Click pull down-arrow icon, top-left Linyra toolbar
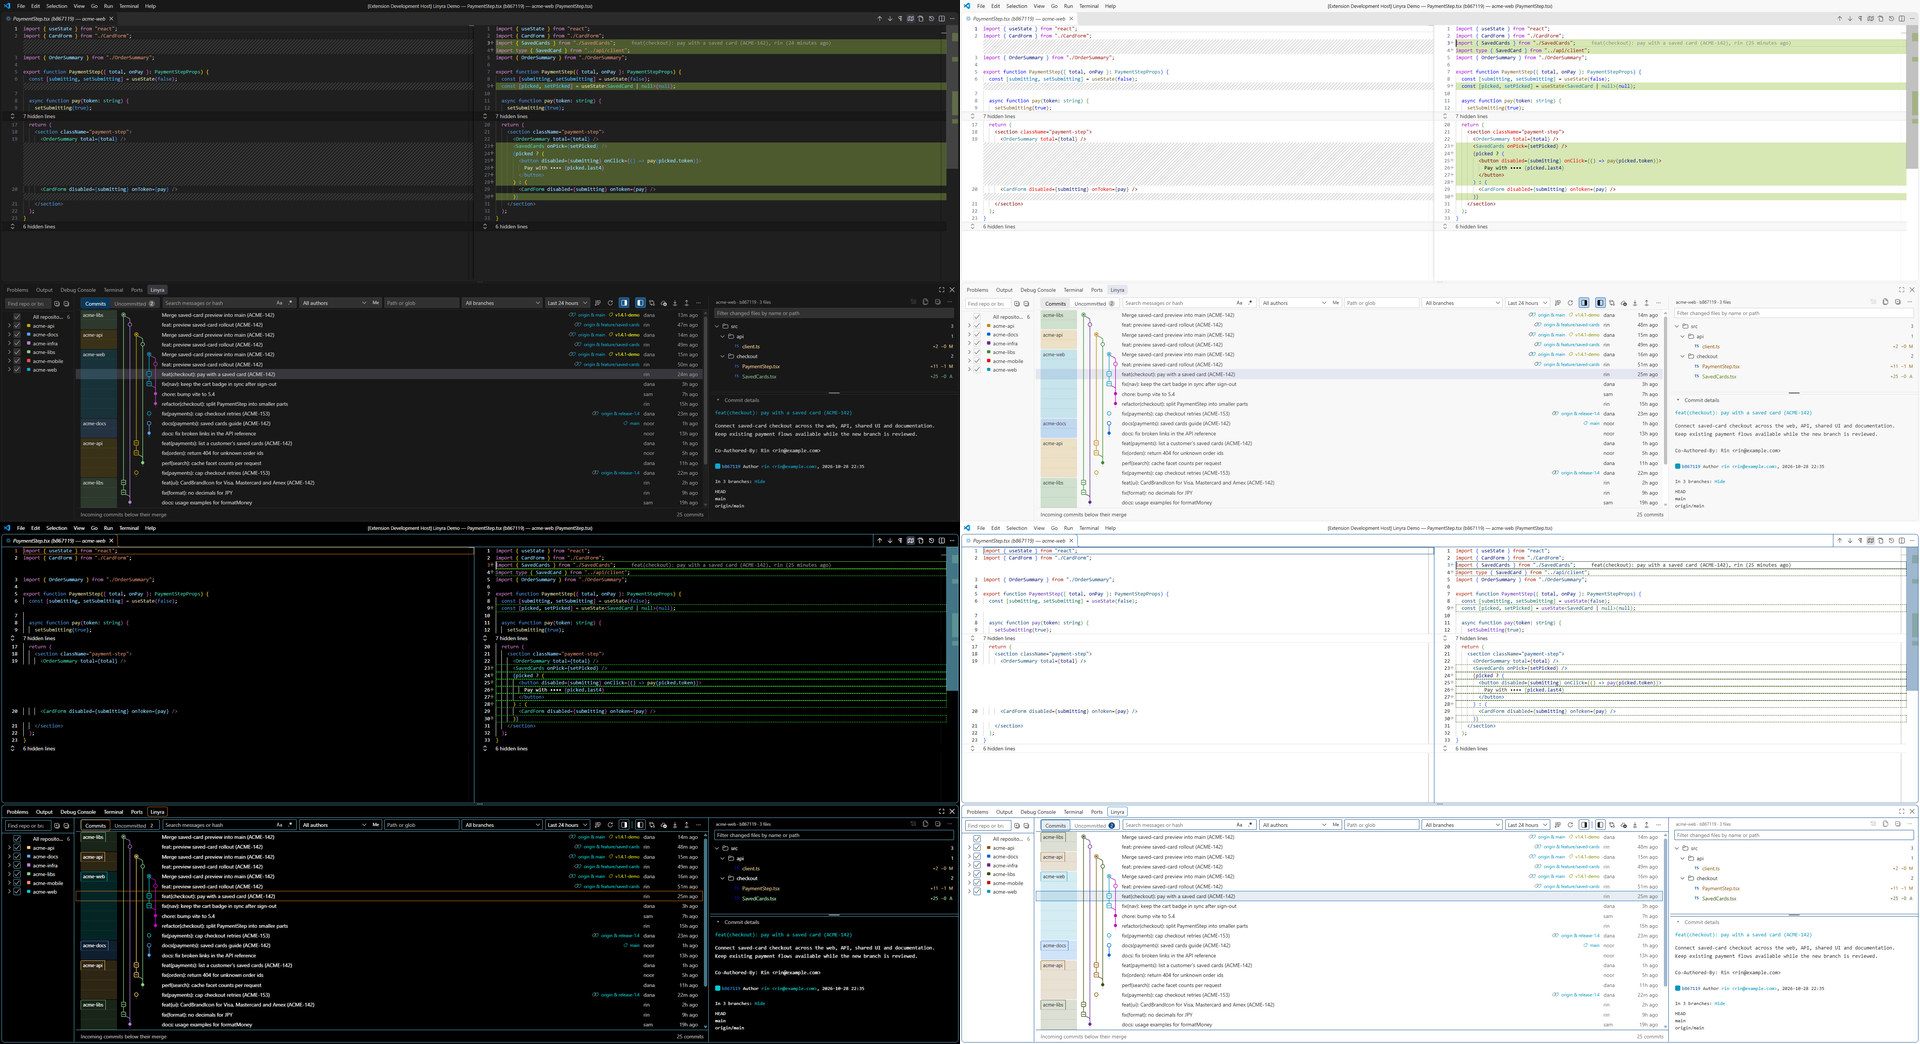Image resolution: width=1920 pixels, height=1044 pixels. 675,303
